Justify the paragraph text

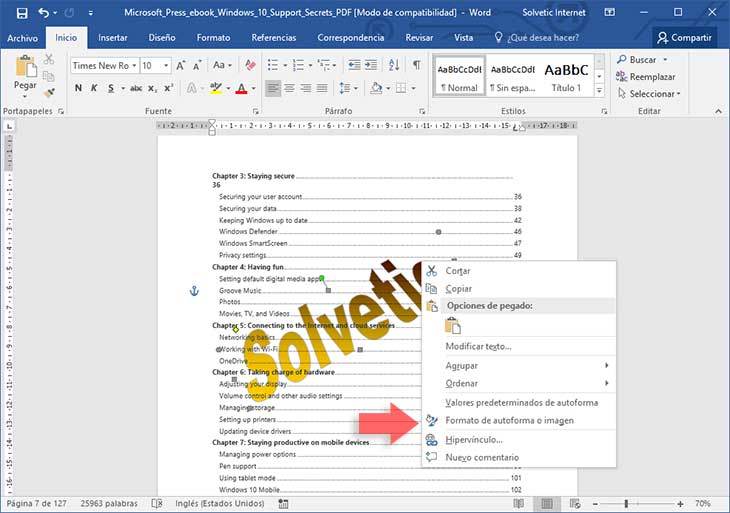322,88
